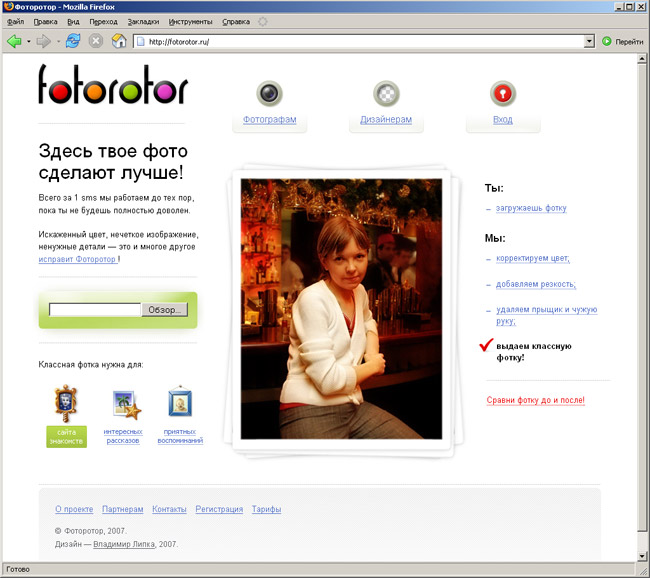This screenshot has width=650, height=578.
Task: Click the vertical scrollbar down arrow
Action: click(x=642, y=554)
